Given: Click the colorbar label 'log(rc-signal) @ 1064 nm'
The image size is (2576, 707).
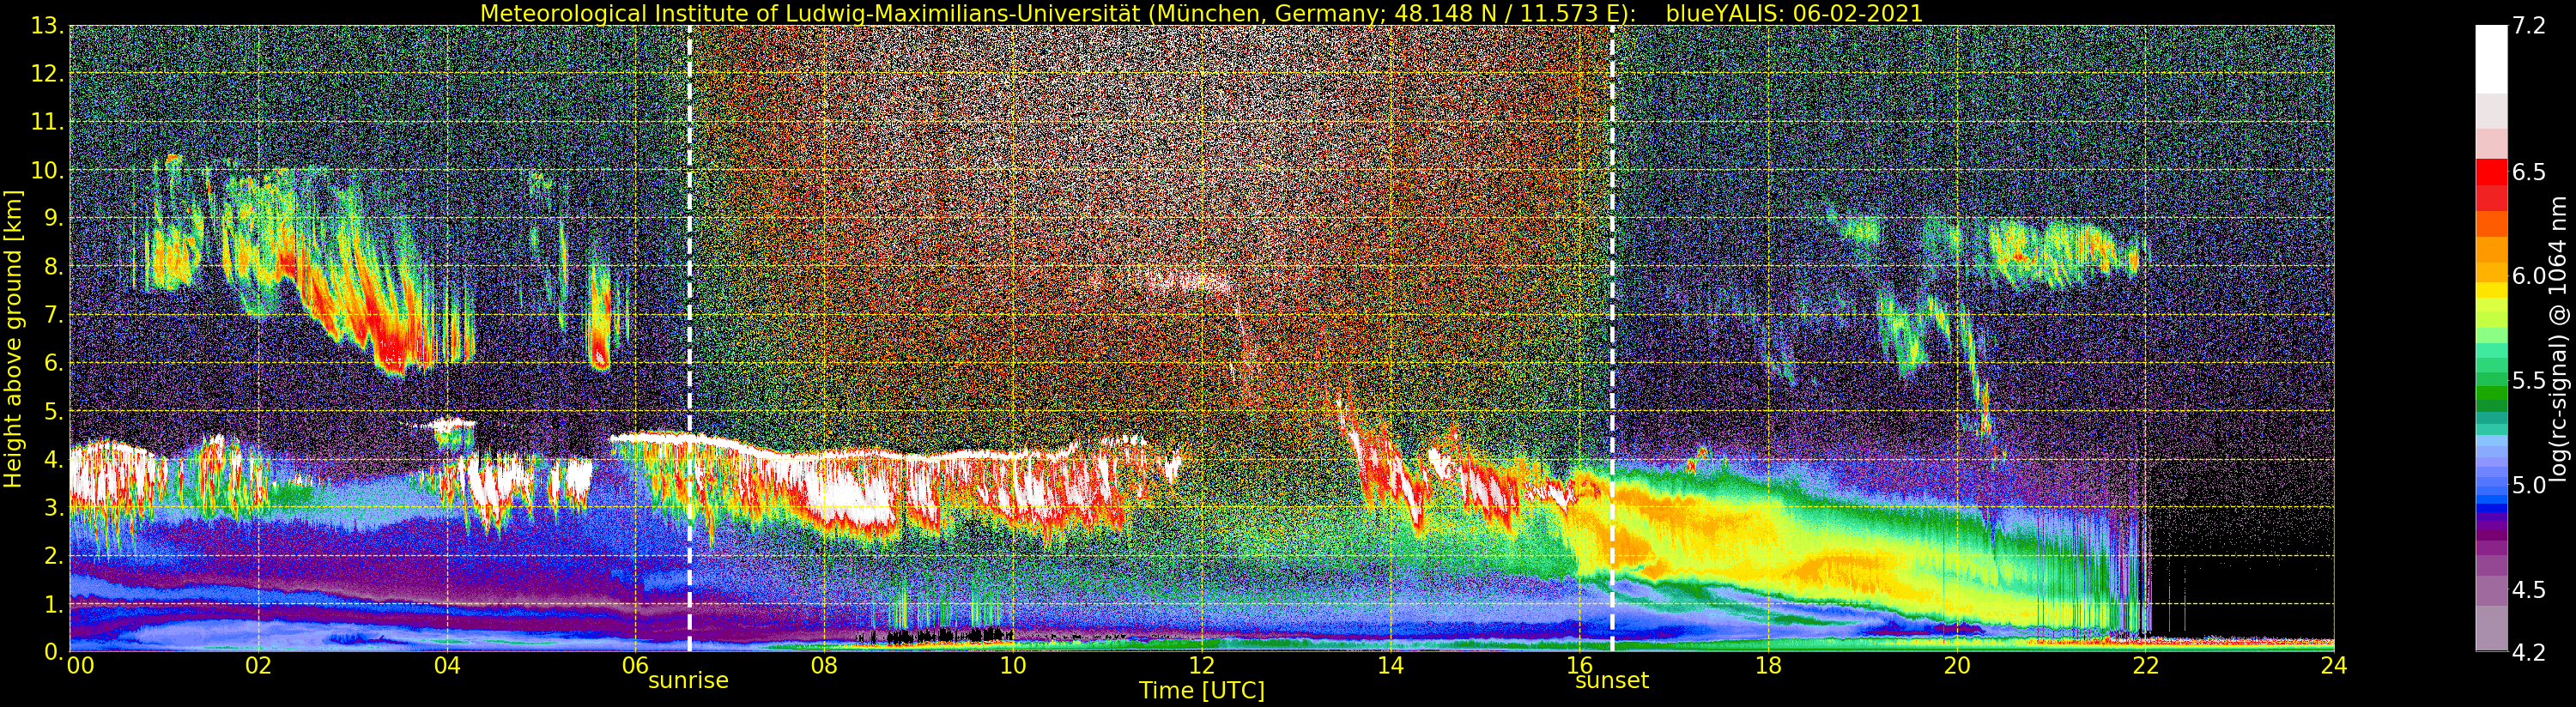Looking at the screenshot, I should click(2558, 338).
